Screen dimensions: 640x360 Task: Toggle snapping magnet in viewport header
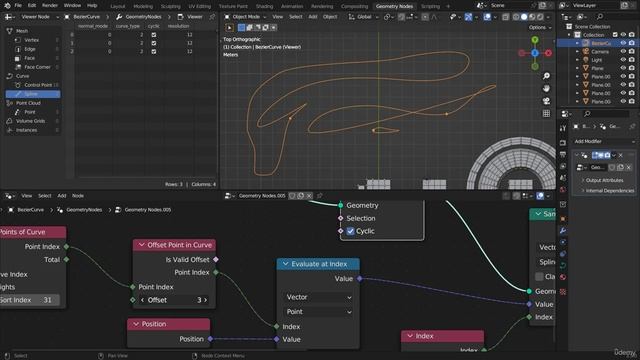(x=401, y=17)
